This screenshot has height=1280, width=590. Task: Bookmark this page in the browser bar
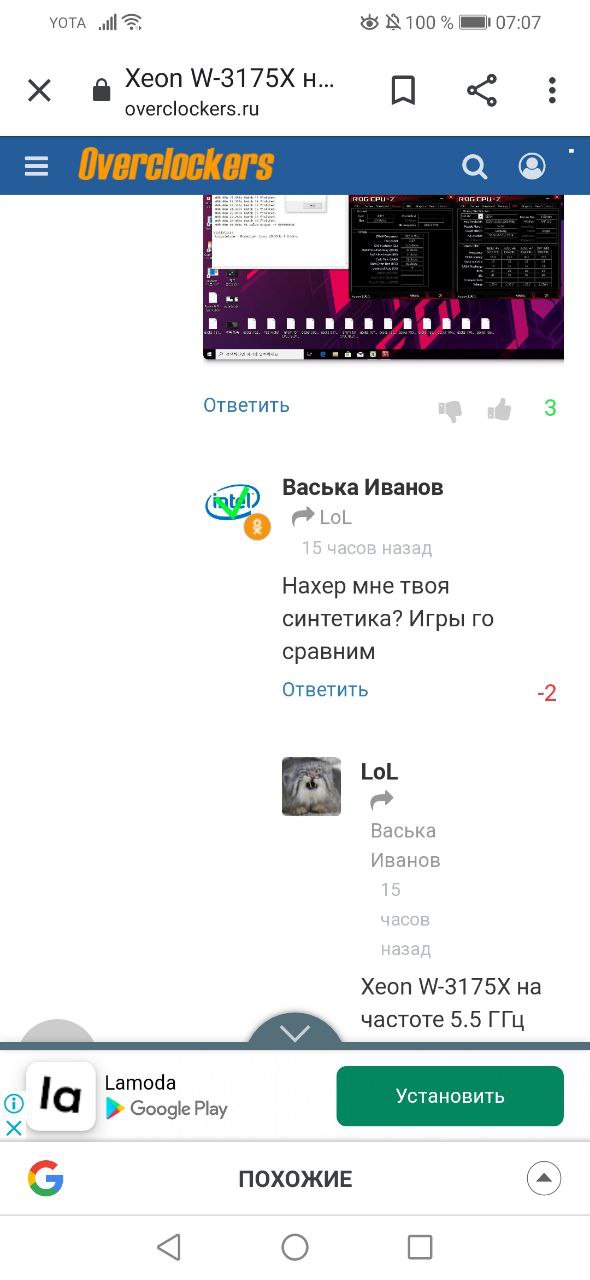(403, 91)
